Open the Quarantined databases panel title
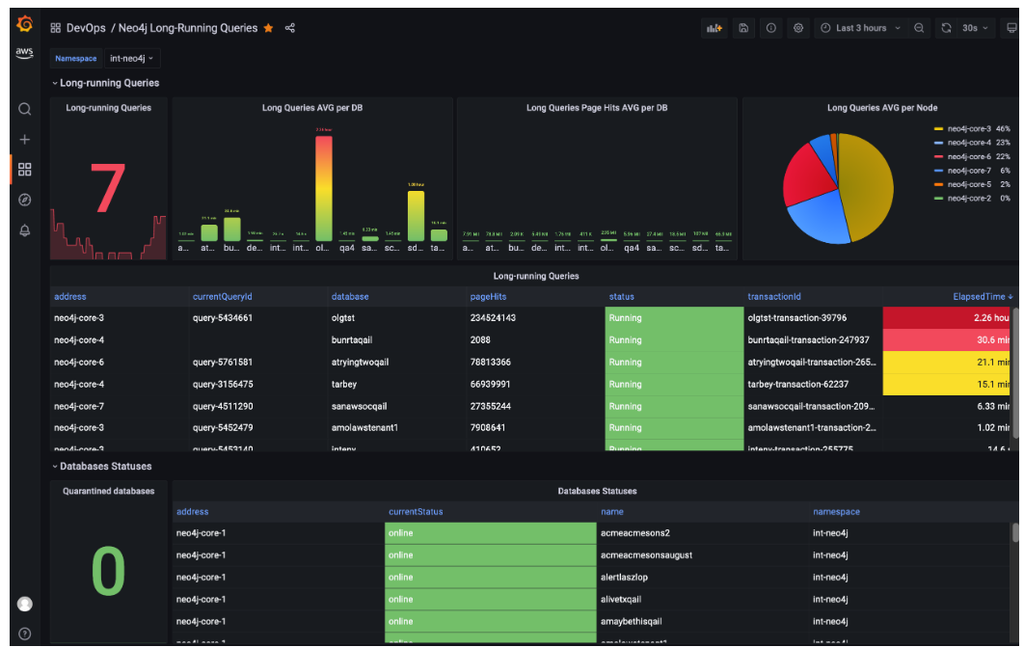The width and height of the screenshot is (1024, 648). [108, 491]
